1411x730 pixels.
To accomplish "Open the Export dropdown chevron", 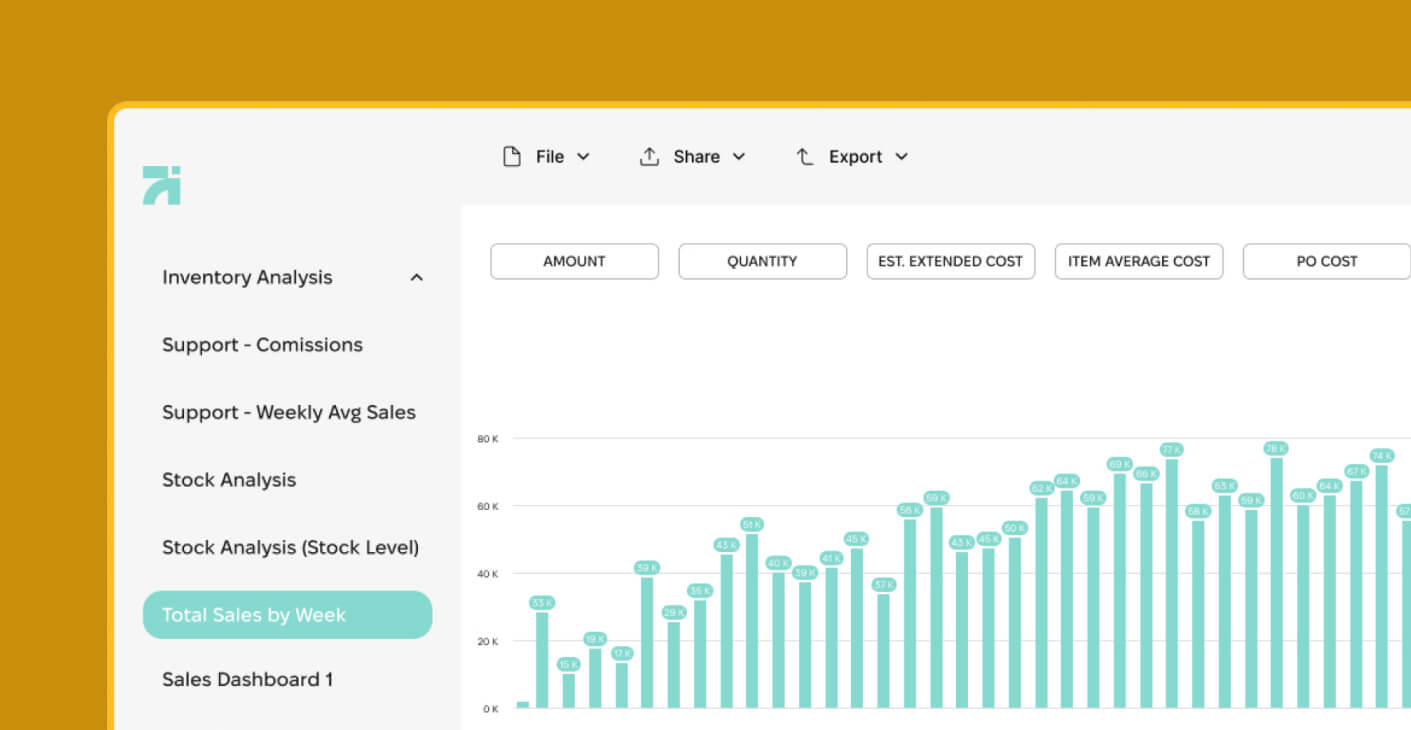I will (x=901, y=157).
